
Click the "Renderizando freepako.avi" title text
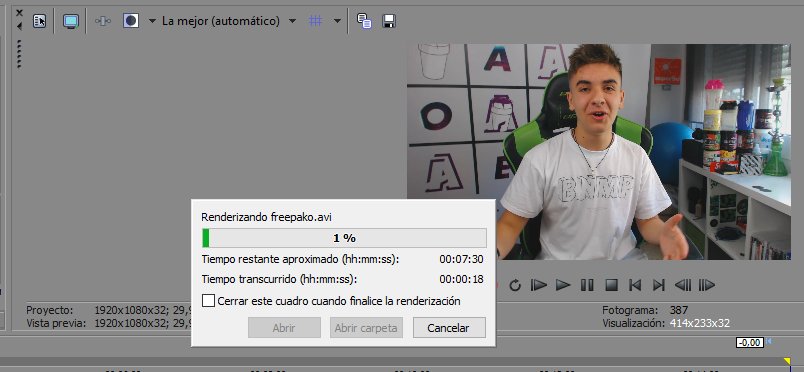266,217
